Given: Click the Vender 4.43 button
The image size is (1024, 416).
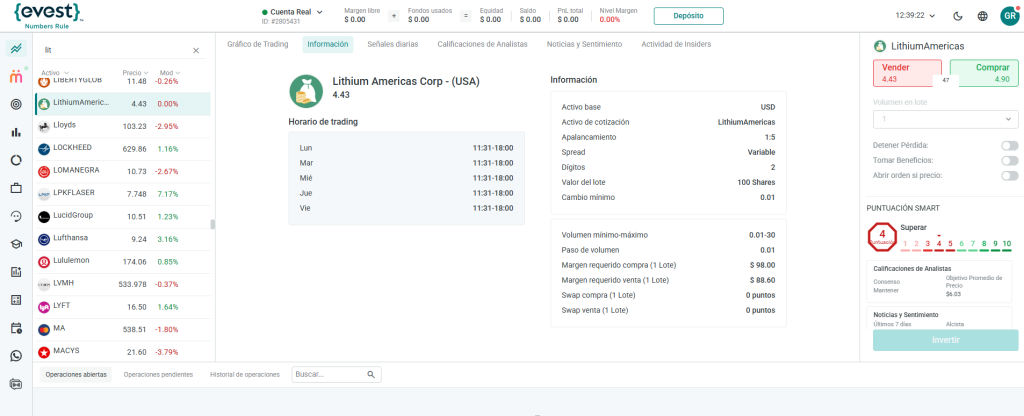Looking at the screenshot, I should [907, 73].
